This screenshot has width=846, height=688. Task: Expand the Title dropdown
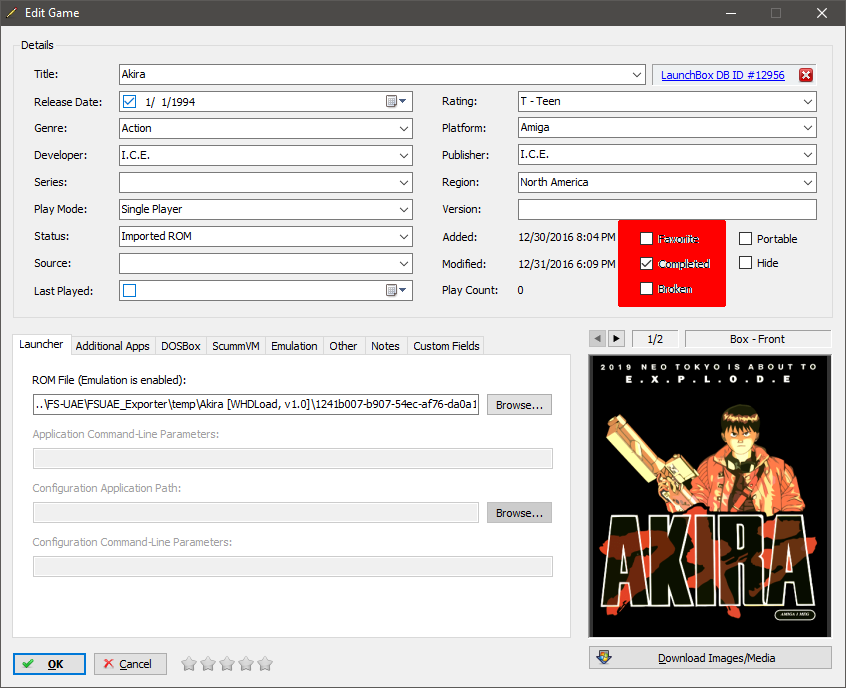pos(637,74)
